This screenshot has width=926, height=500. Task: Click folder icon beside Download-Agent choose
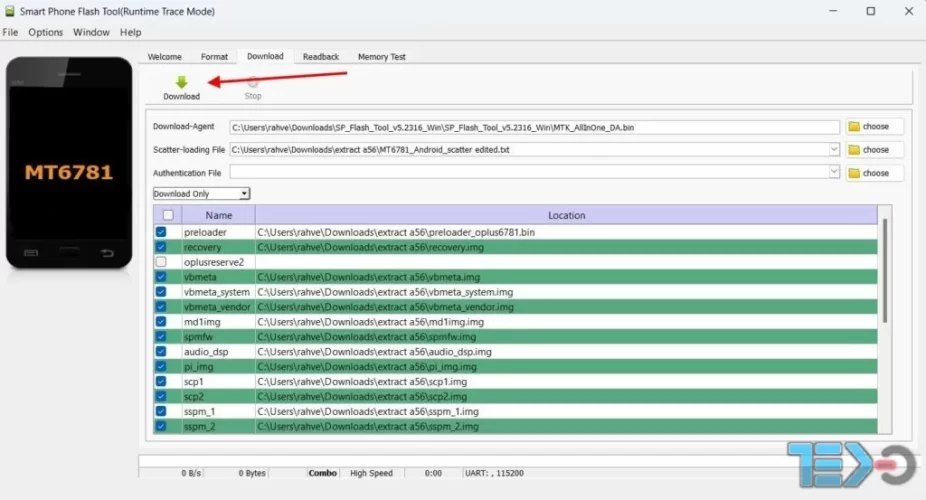(854, 126)
